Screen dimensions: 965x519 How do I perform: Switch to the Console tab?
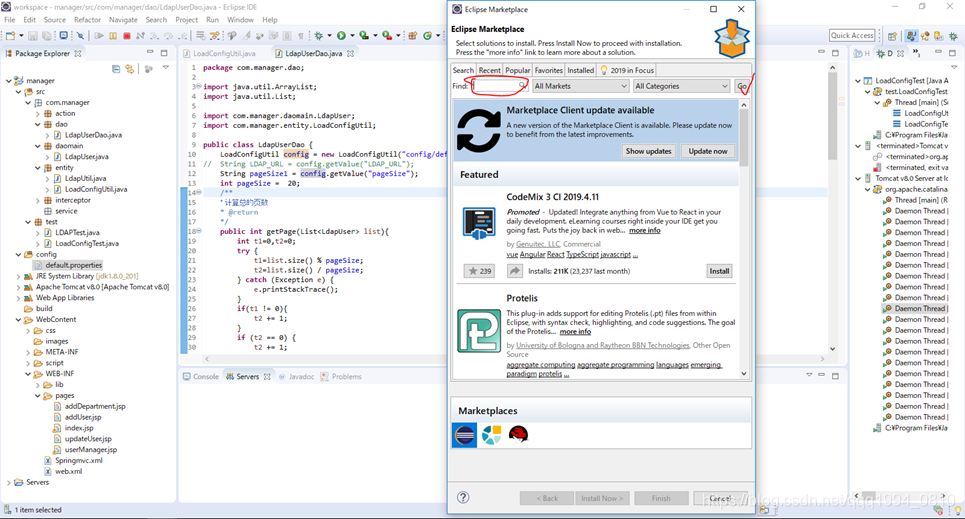coord(201,376)
